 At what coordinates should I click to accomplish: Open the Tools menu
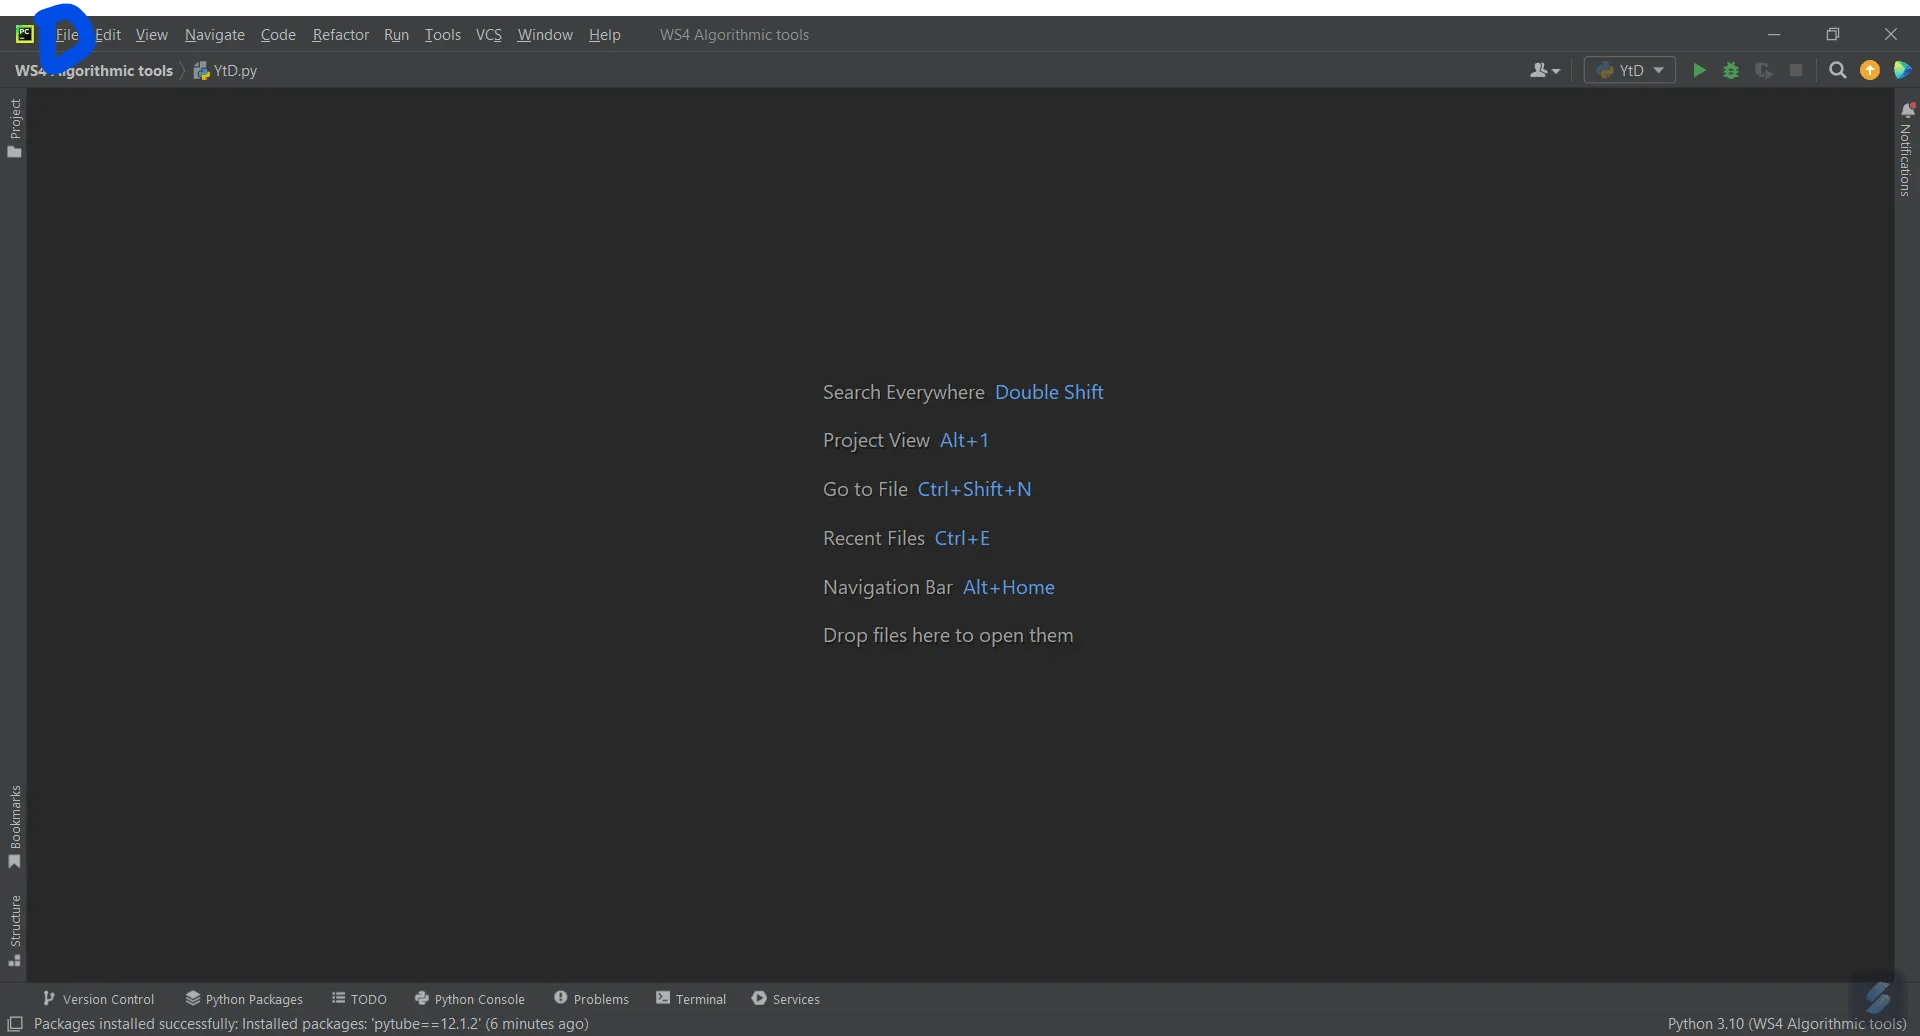pos(443,35)
